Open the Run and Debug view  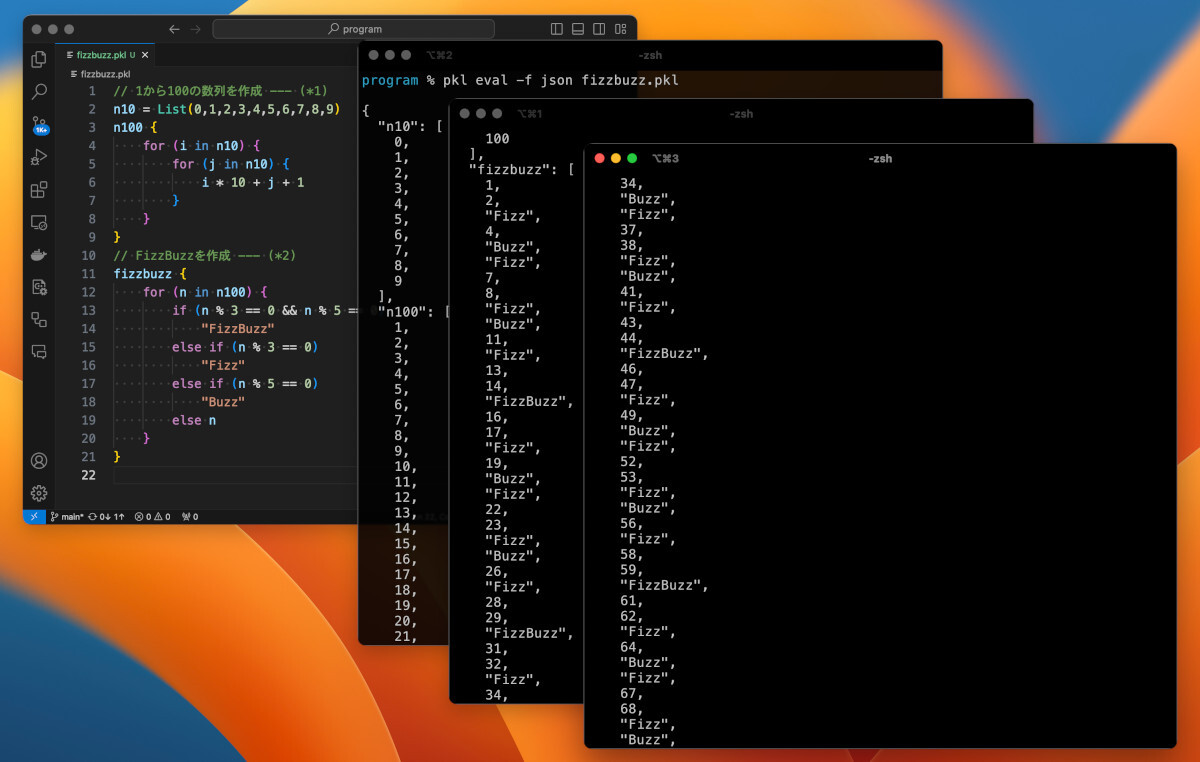tap(39, 157)
